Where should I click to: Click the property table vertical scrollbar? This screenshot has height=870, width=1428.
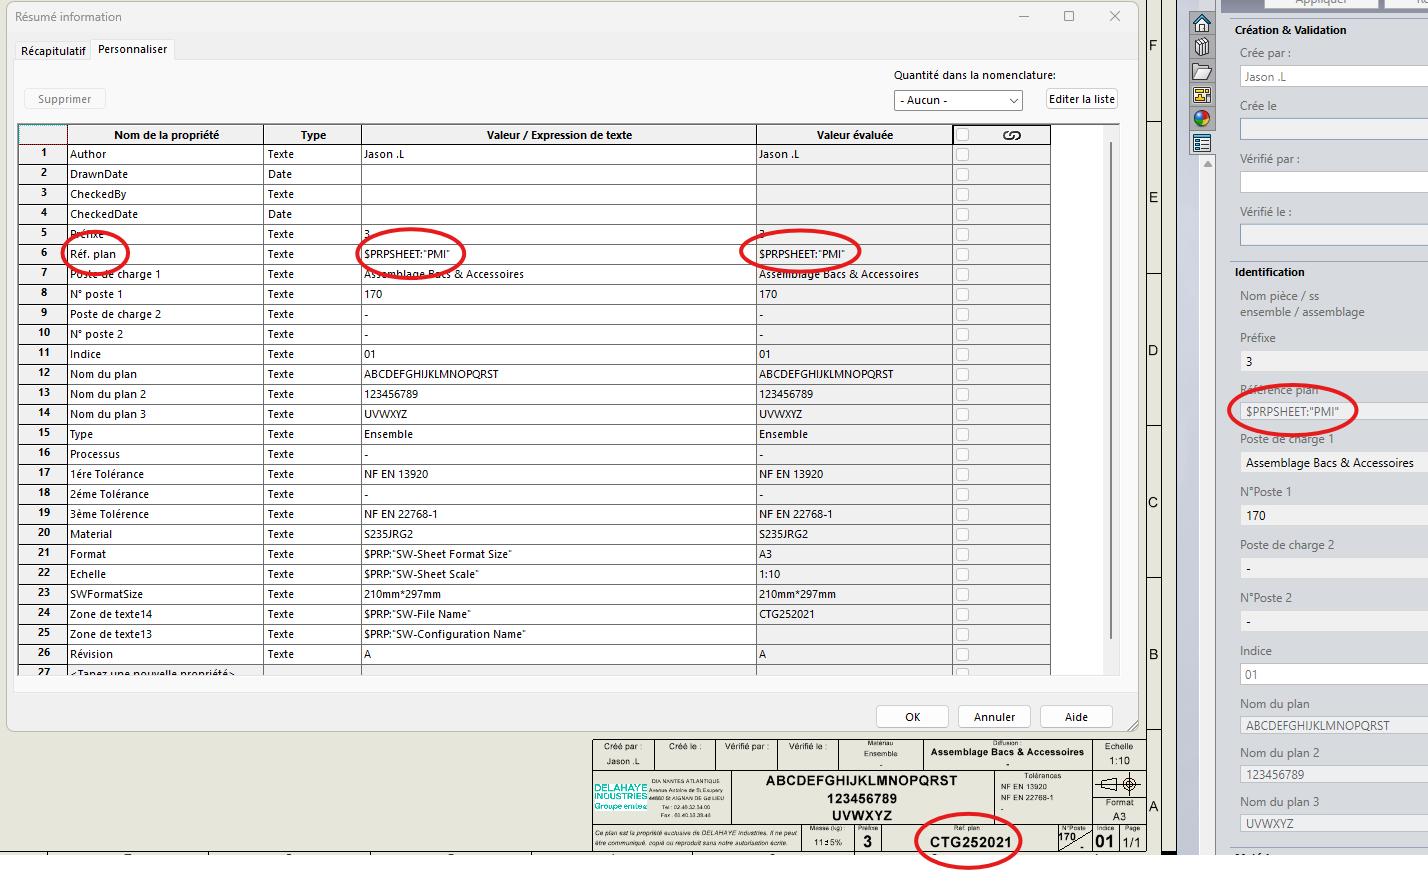1111,390
